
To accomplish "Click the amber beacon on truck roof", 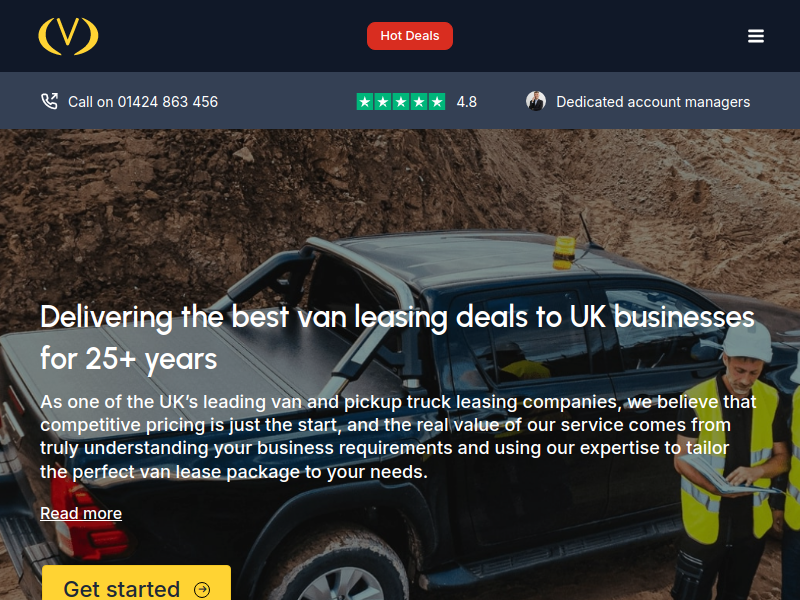I will coord(564,253).
